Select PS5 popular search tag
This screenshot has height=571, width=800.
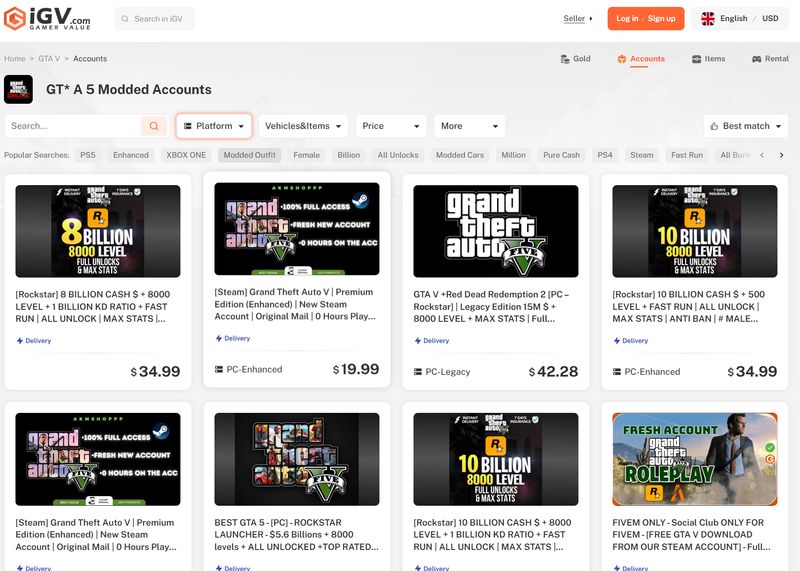pyautogui.click(x=88, y=155)
